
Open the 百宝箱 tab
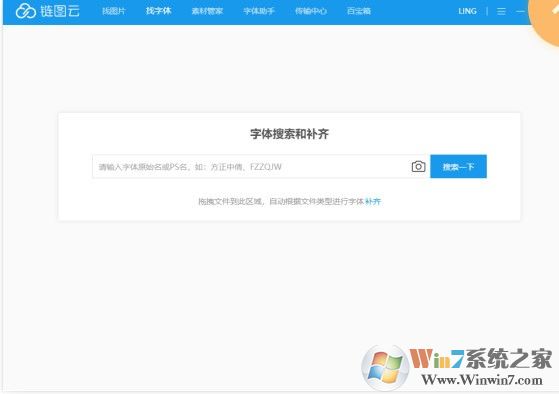pos(359,11)
